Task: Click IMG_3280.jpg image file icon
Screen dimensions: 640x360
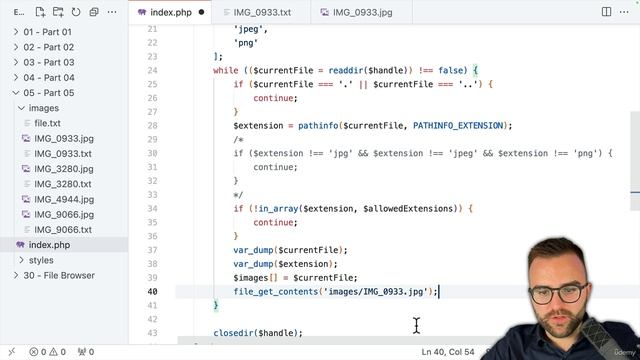Action: pos(26,169)
